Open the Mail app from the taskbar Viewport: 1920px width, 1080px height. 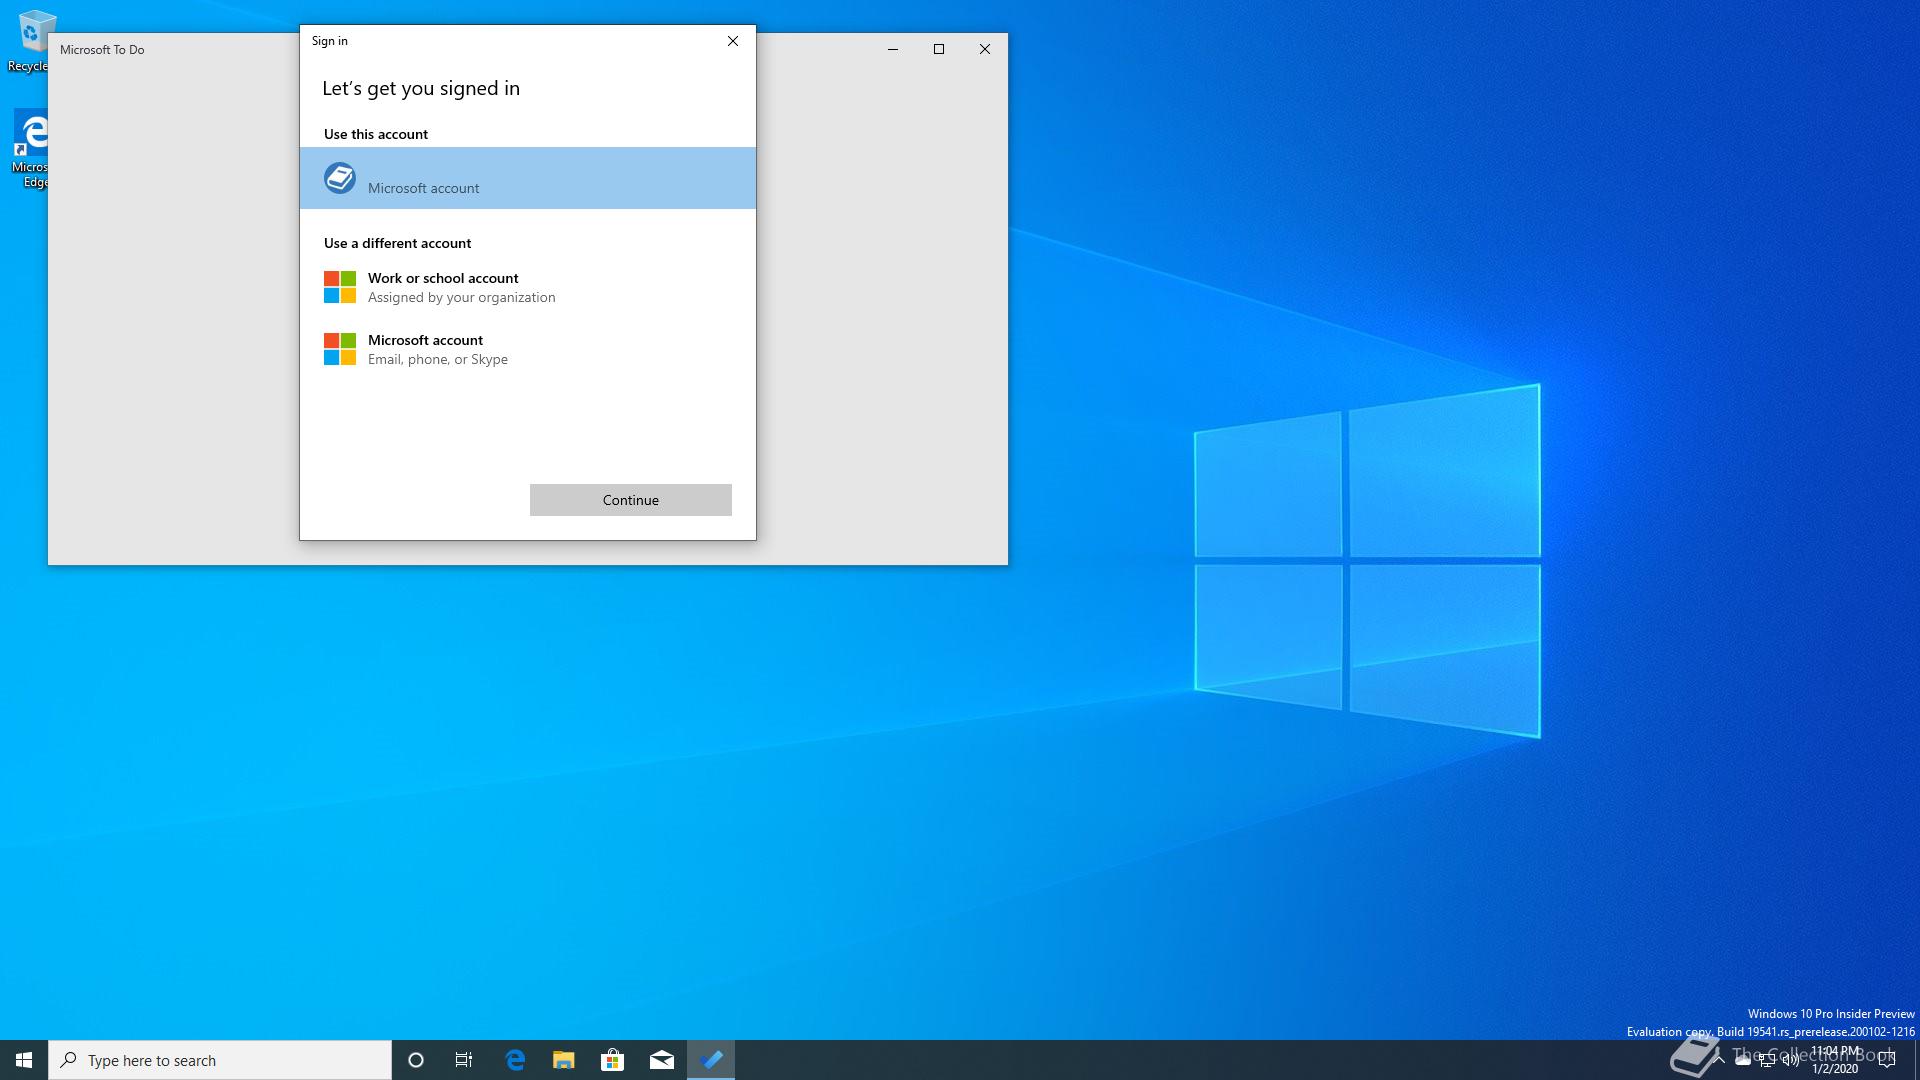coord(662,1060)
